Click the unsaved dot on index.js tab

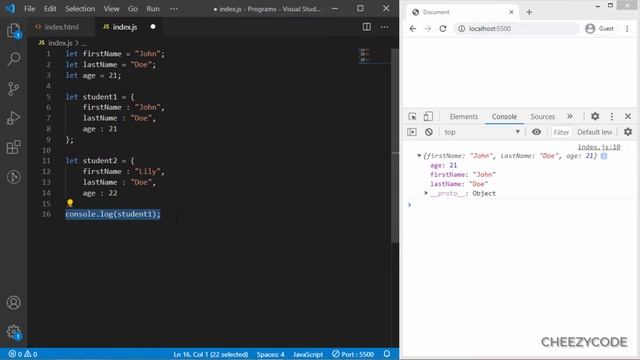point(153,27)
